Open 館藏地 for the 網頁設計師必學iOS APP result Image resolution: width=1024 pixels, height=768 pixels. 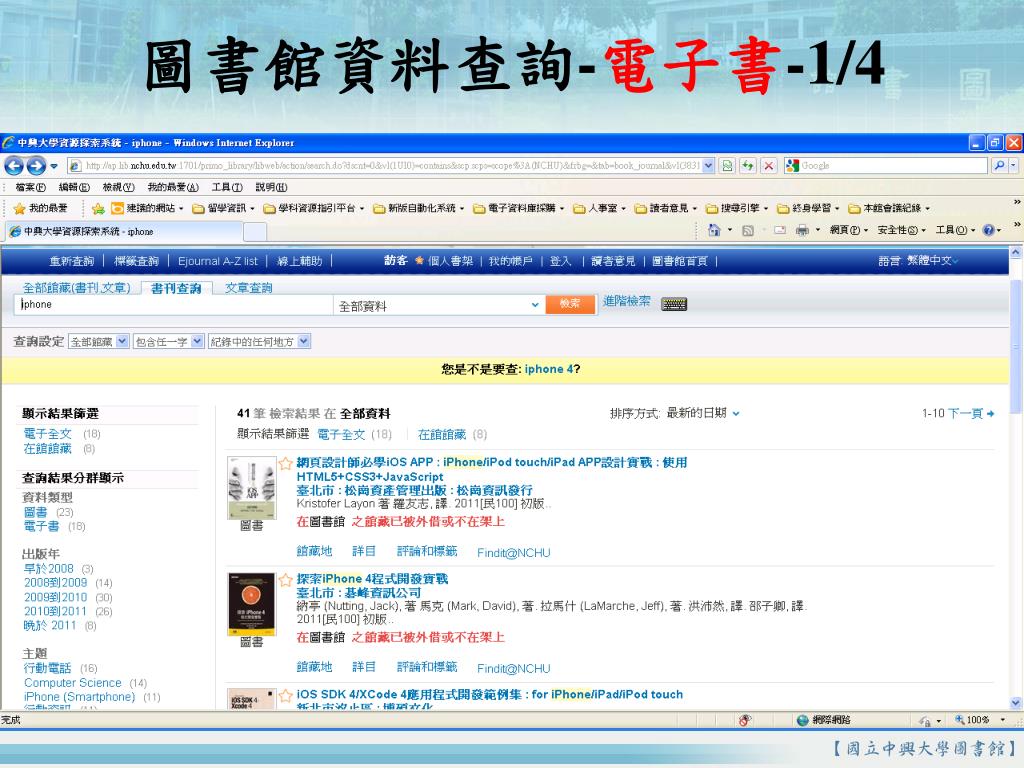pyautogui.click(x=314, y=551)
